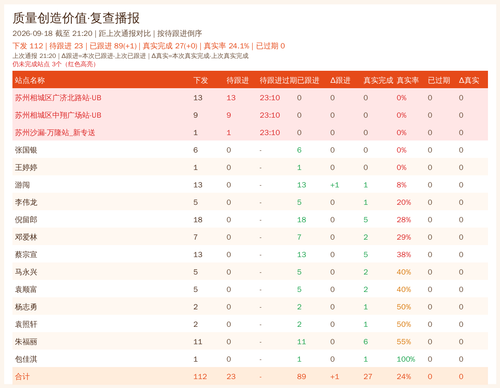
Task: Click 29% 真实率 in 邓爱林 row
Action: (x=404, y=237)
